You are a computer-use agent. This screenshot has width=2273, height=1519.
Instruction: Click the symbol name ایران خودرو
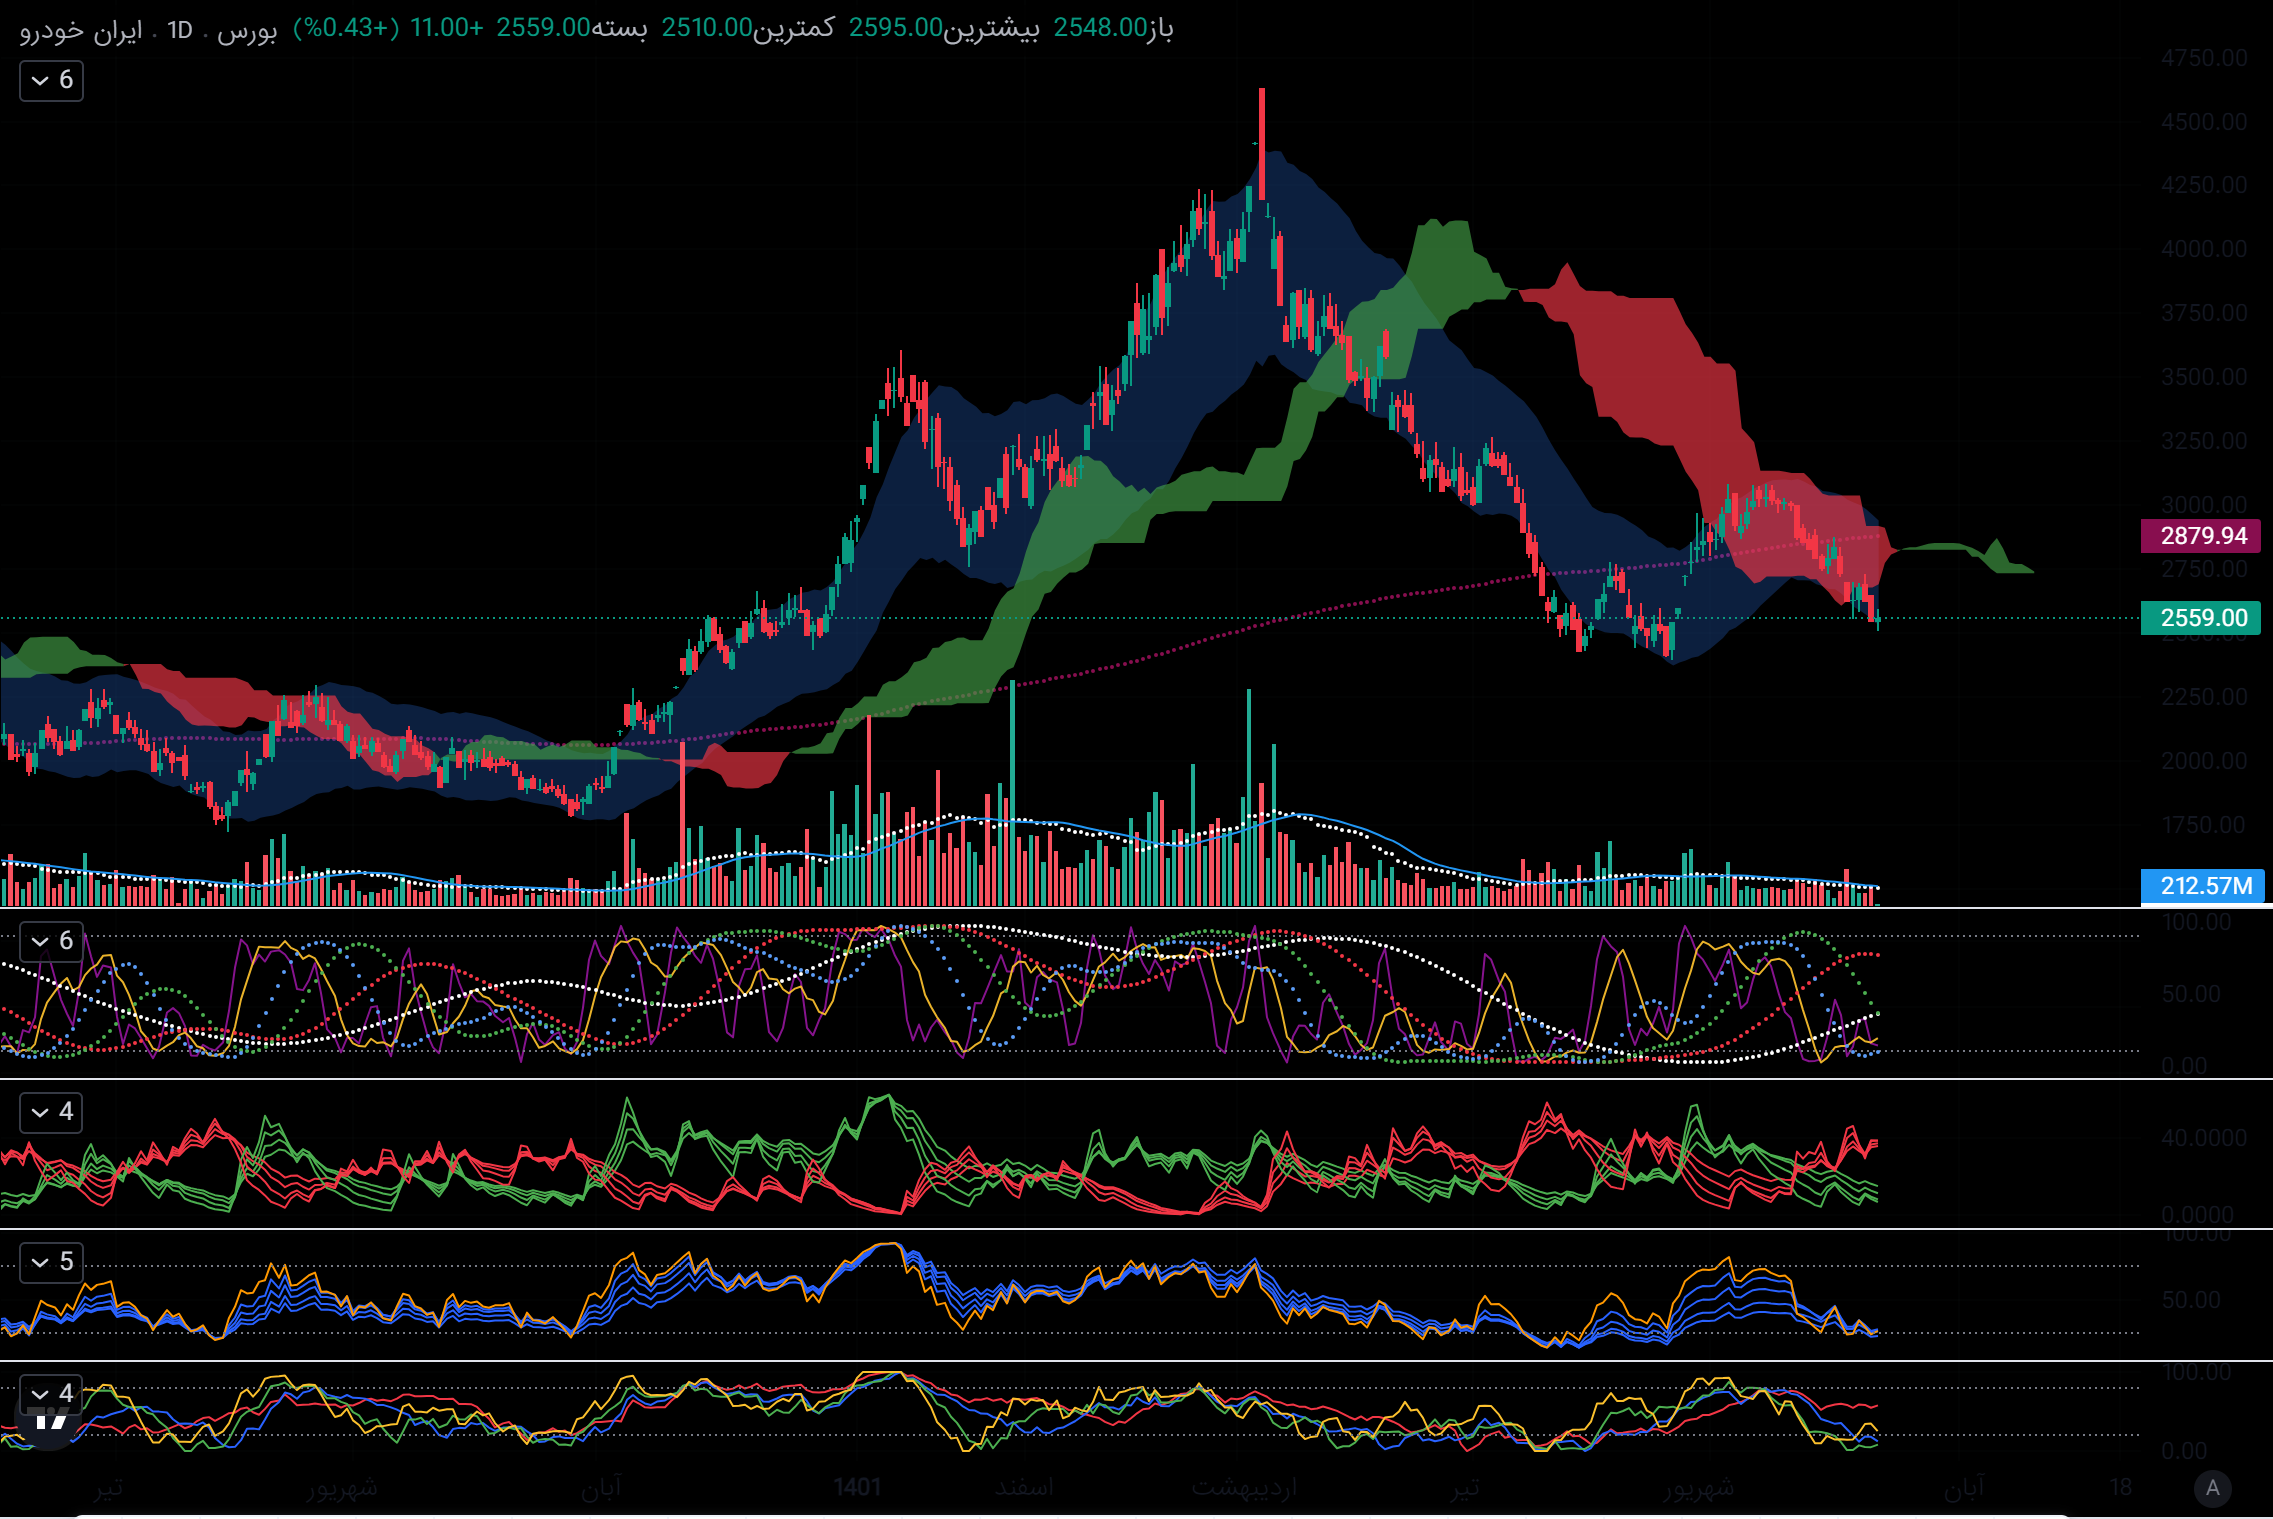click(81, 30)
